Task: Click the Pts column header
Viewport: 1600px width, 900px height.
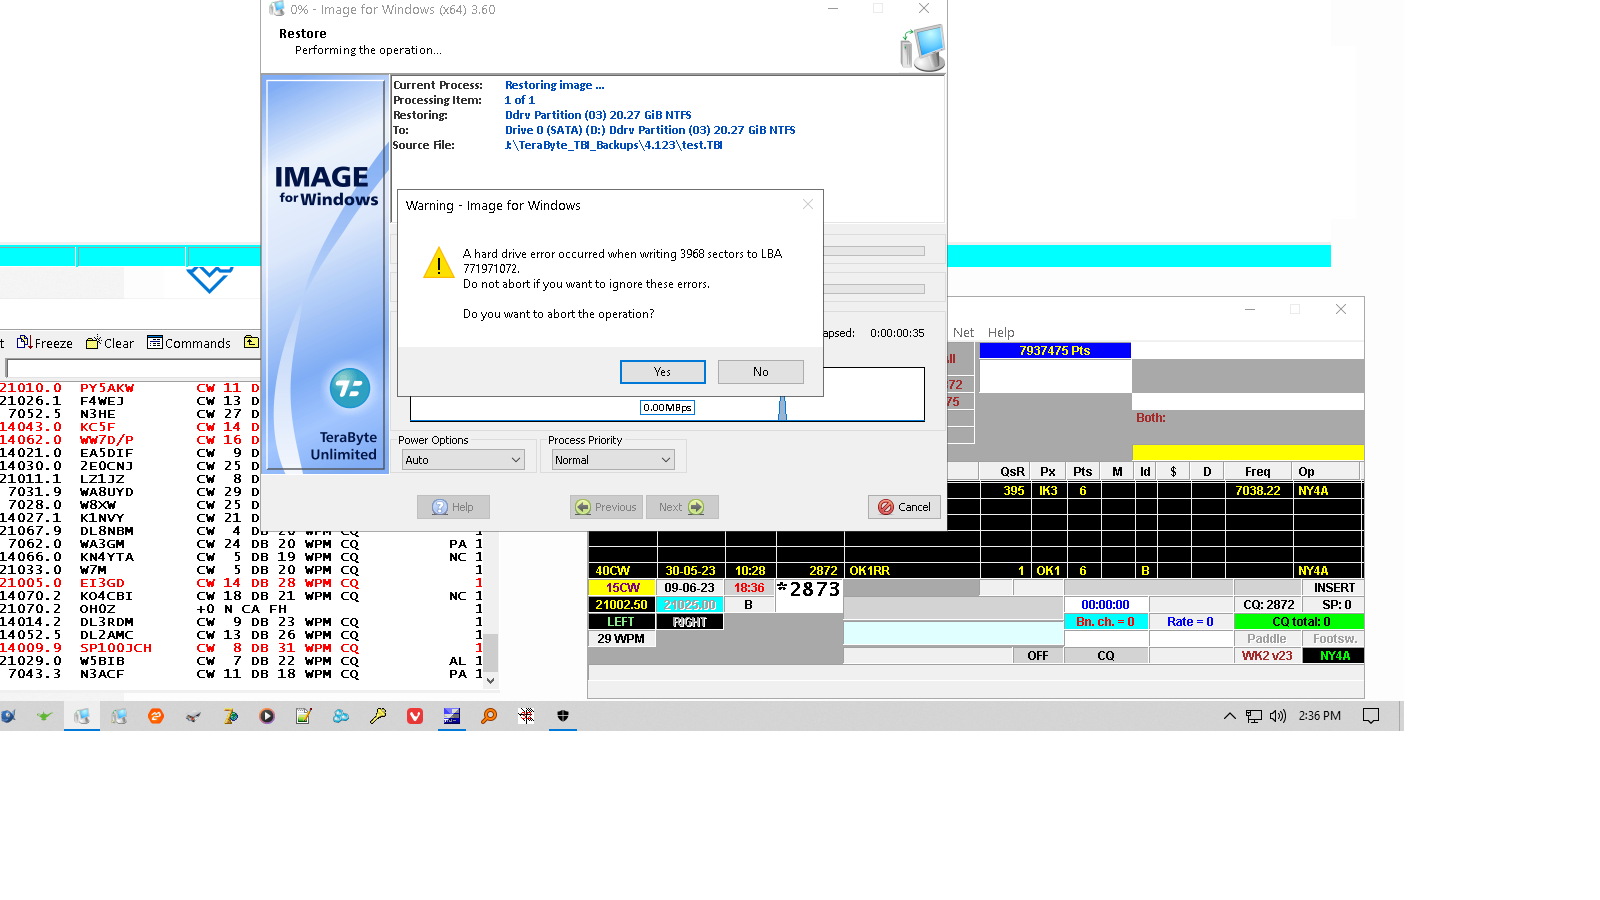Action: click(x=1083, y=472)
